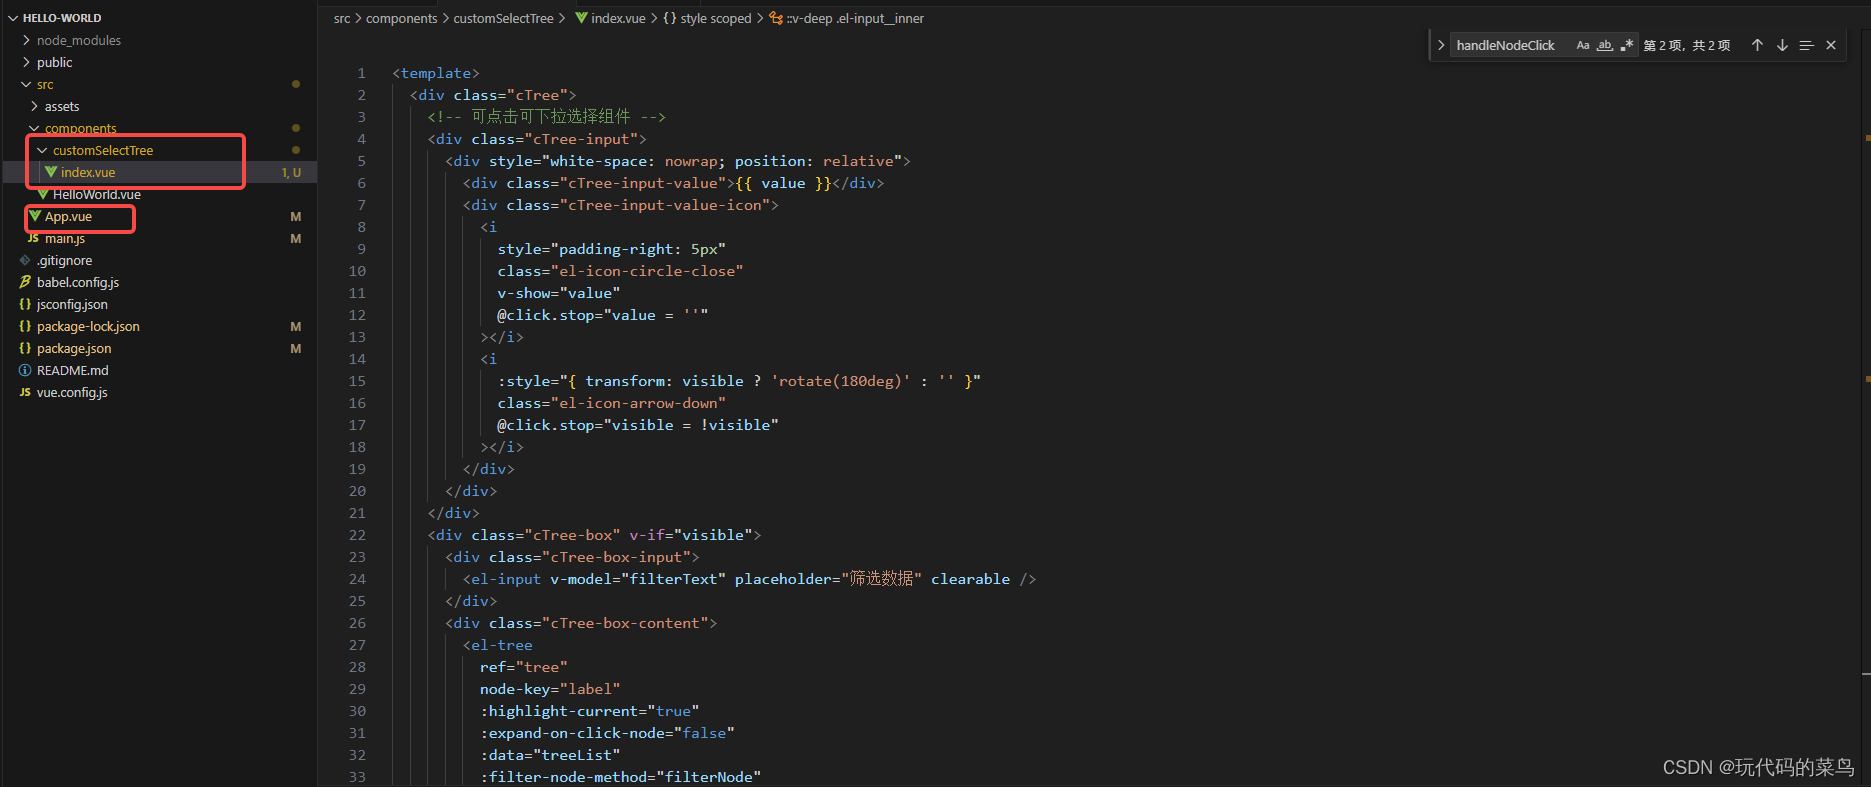This screenshot has height=787, width=1871.
Task: Click the Vue icon beside App.vue
Action: (x=35, y=216)
